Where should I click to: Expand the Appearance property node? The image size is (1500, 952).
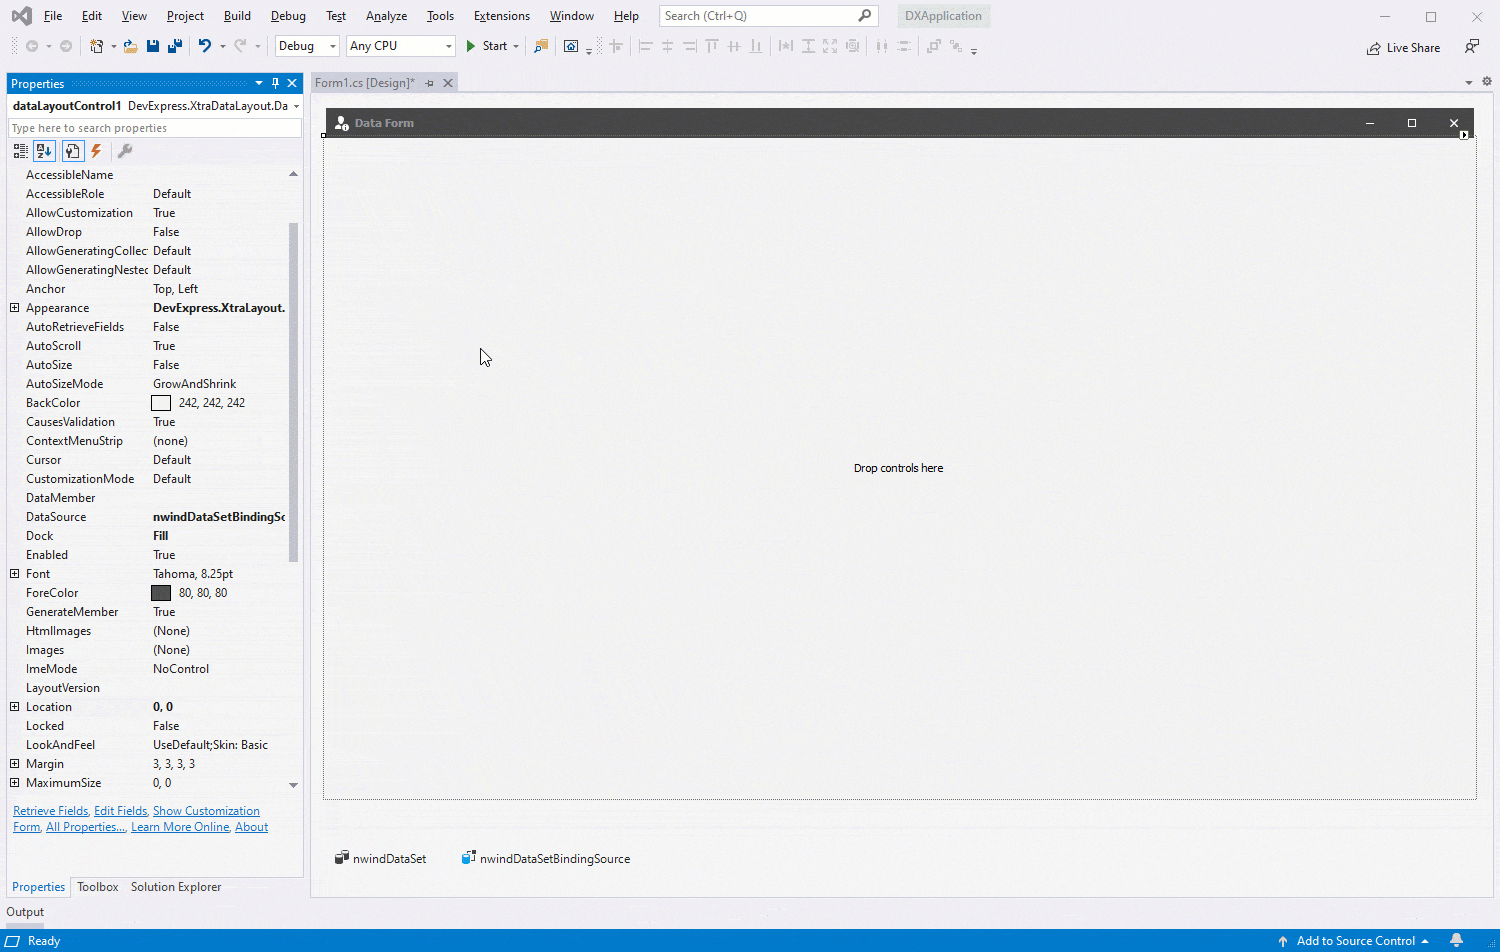click(15, 308)
